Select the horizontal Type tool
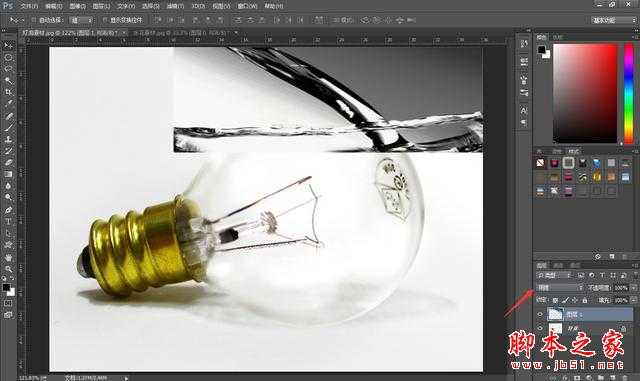This screenshot has width=640, height=381. point(8,222)
